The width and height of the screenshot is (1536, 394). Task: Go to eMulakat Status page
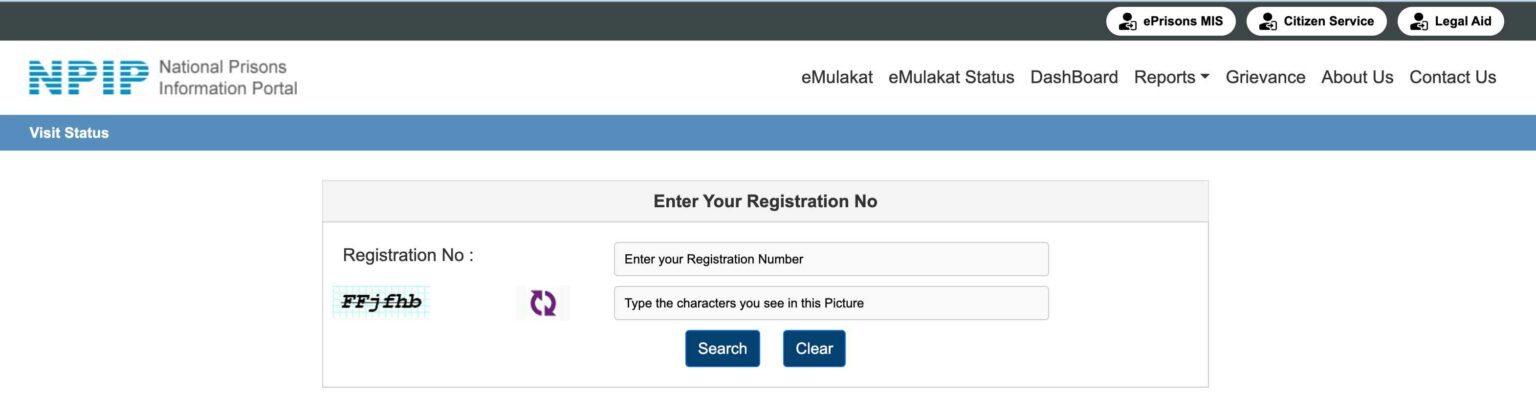click(x=951, y=77)
